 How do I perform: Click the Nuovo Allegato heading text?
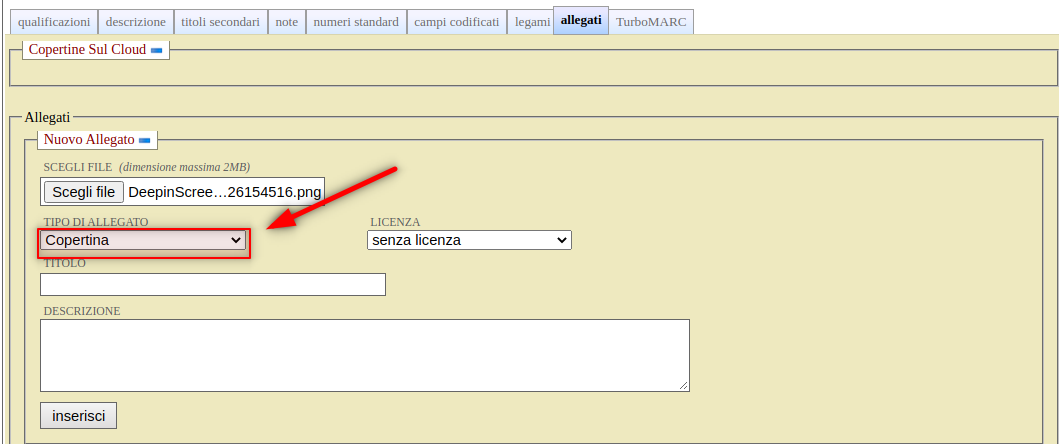click(x=88, y=140)
